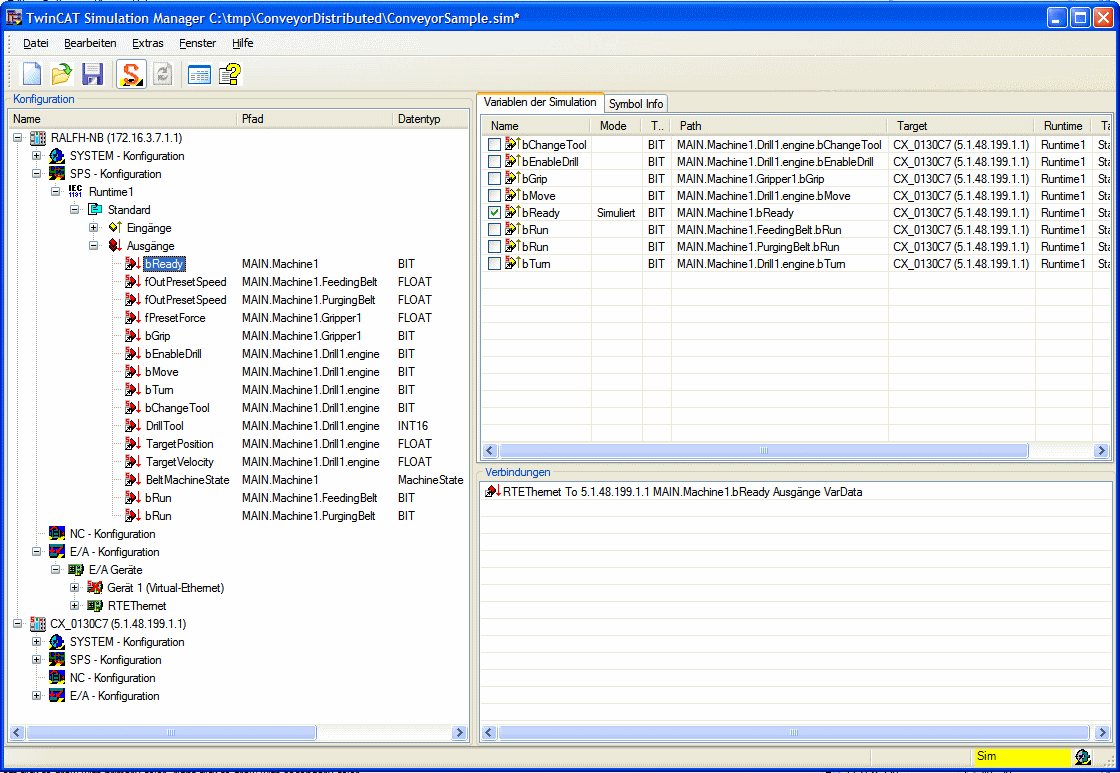Click the variable icon next to bGrip in table

point(513,179)
